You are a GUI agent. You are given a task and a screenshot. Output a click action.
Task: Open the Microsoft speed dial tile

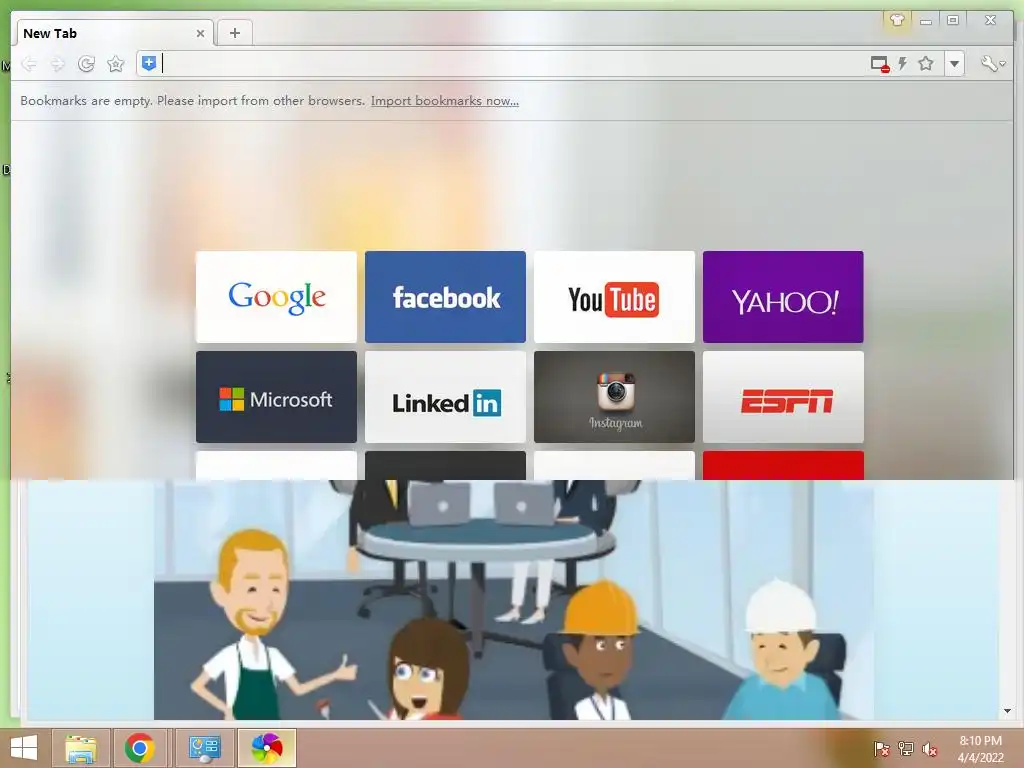point(276,396)
